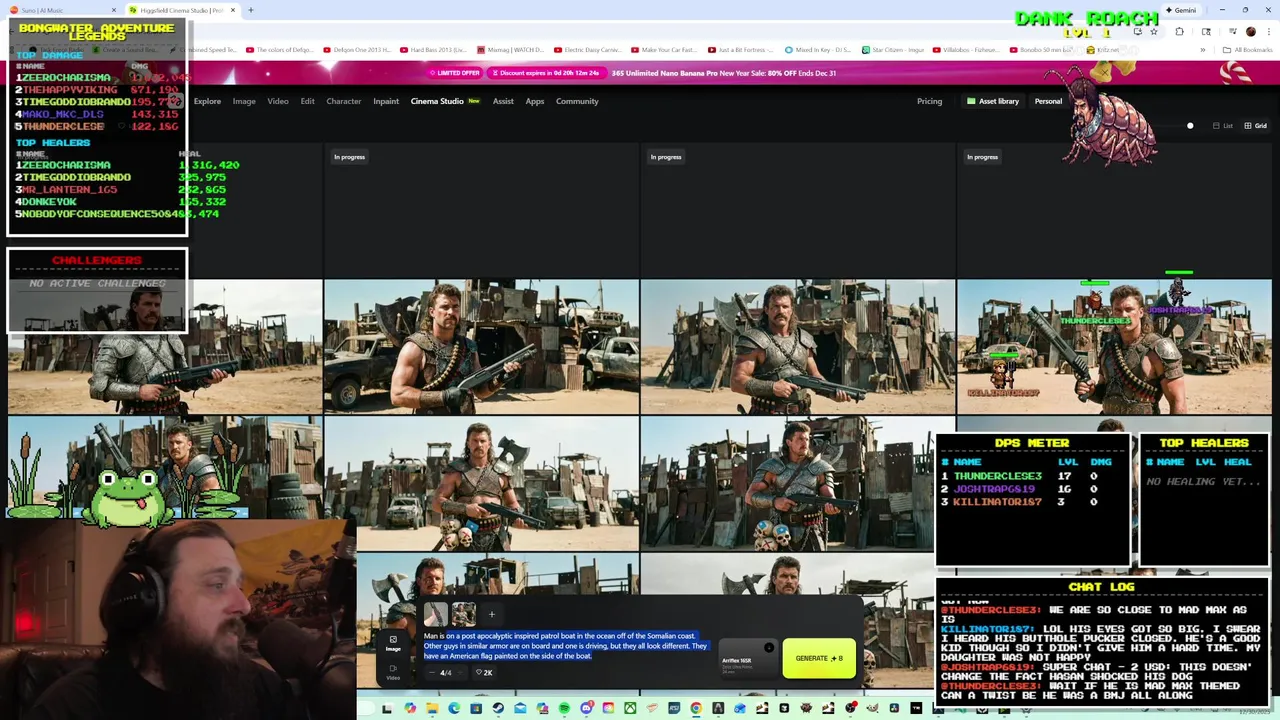Select the Image mode icon in prompt panel
The image size is (1280, 720).
click(393, 643)
